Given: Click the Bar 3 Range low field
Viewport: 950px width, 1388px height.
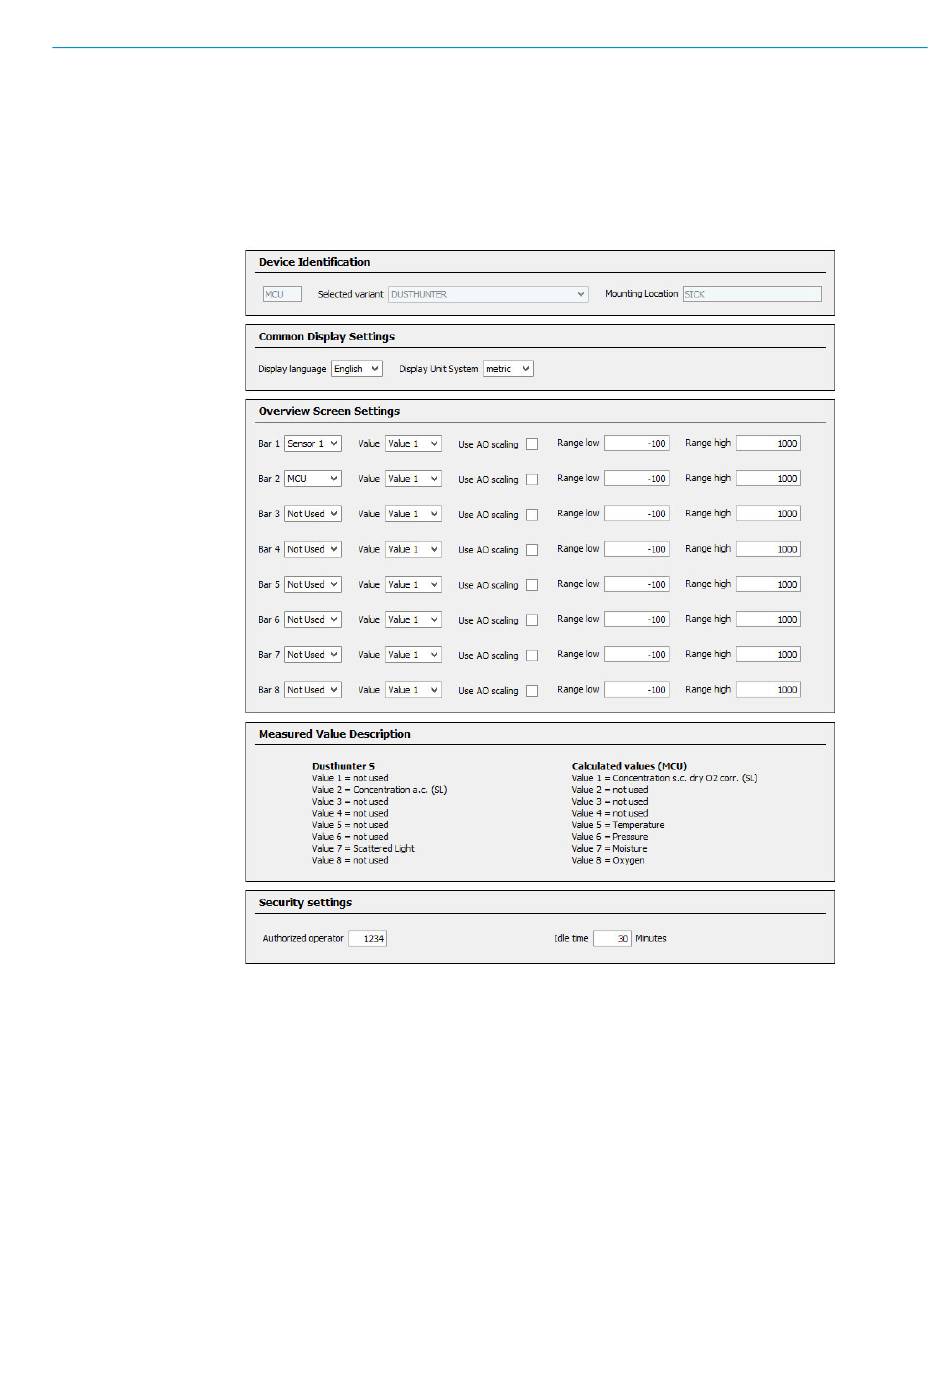Looking at the screenshot, I should (x=636, y=514).
